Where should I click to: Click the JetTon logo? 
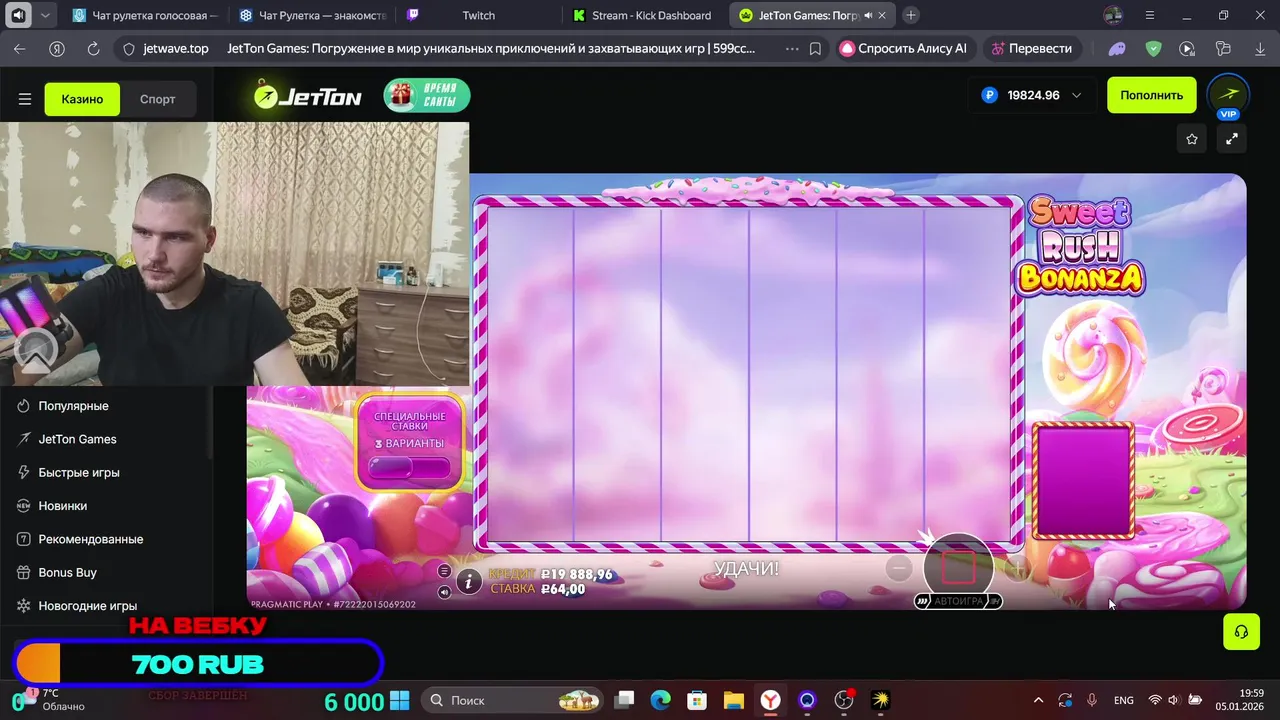308,96
